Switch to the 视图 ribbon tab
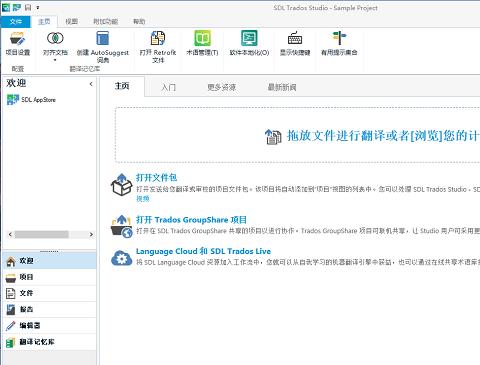480x365 pixels. (x=71, y=22)
